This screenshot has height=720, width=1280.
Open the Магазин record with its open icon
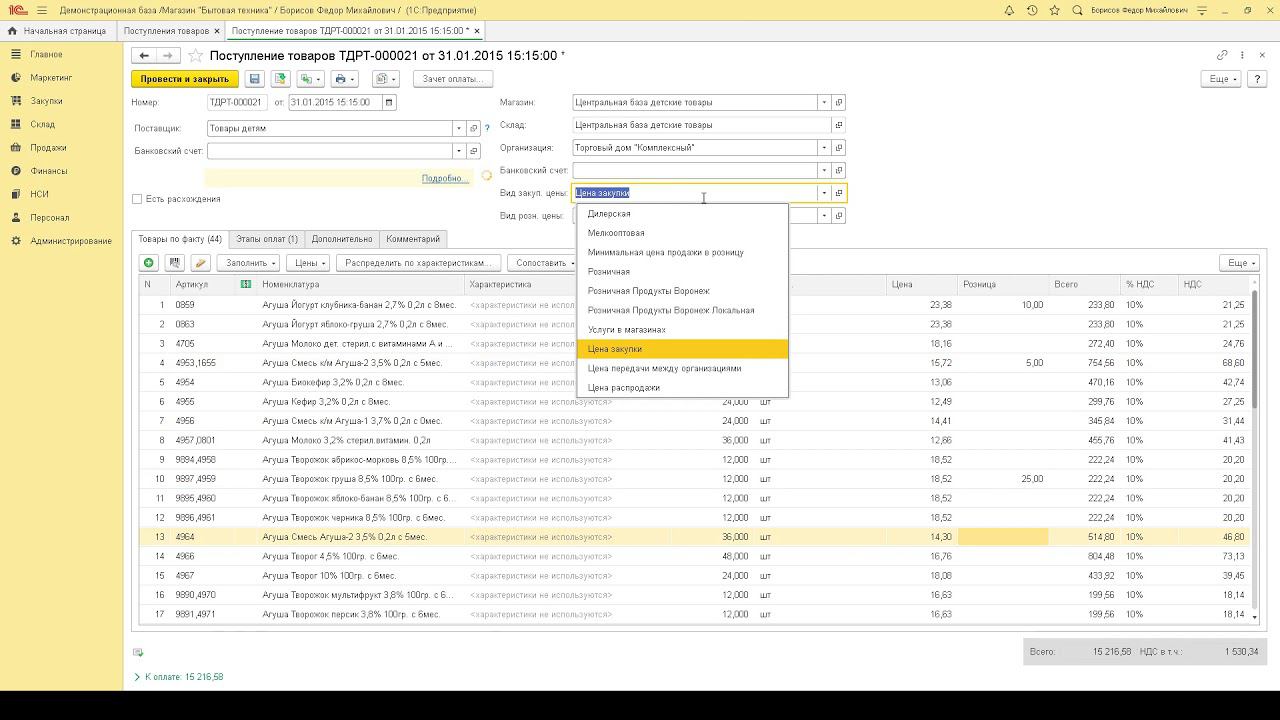[x=839, y=102]
